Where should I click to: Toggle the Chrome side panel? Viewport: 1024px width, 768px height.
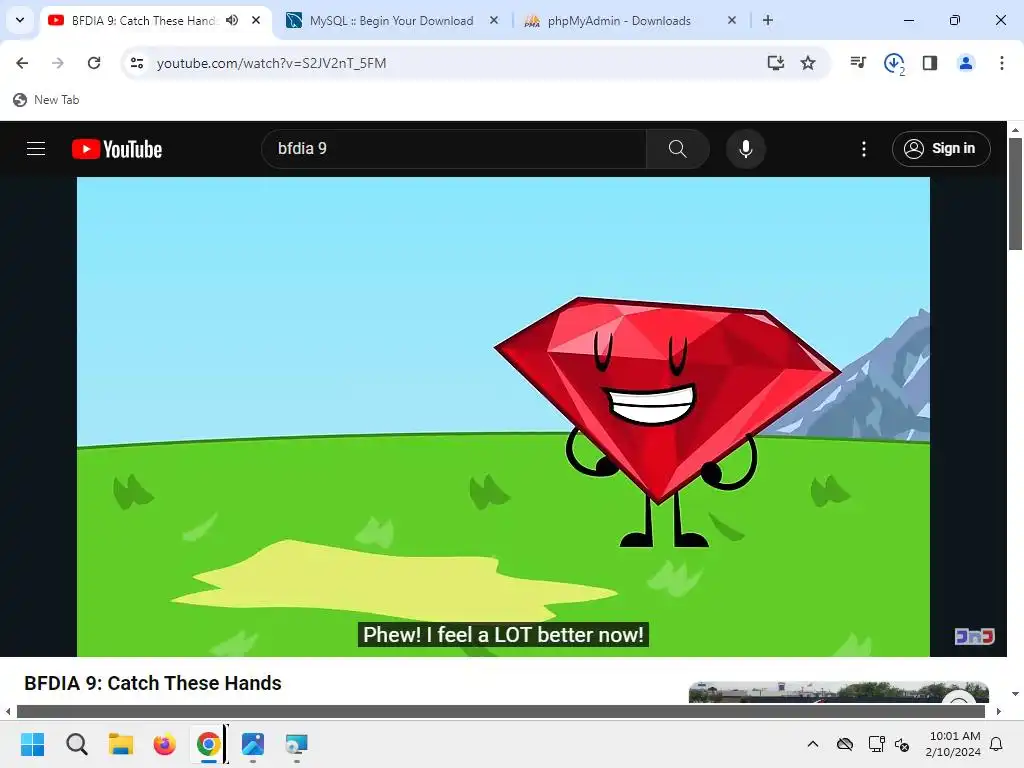point(930,63)
